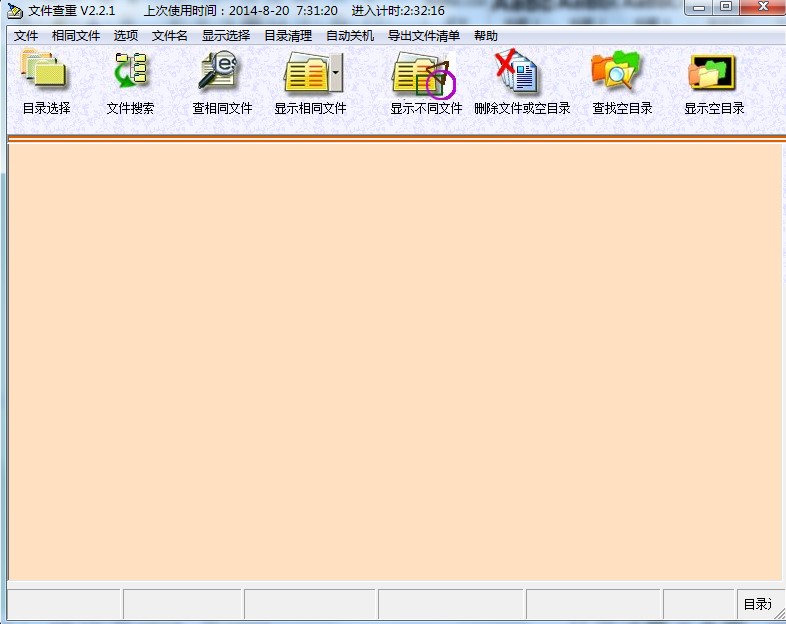Click the 显示空目录 toolbar icon
The image size is (786, 624).
click(711, 73)
